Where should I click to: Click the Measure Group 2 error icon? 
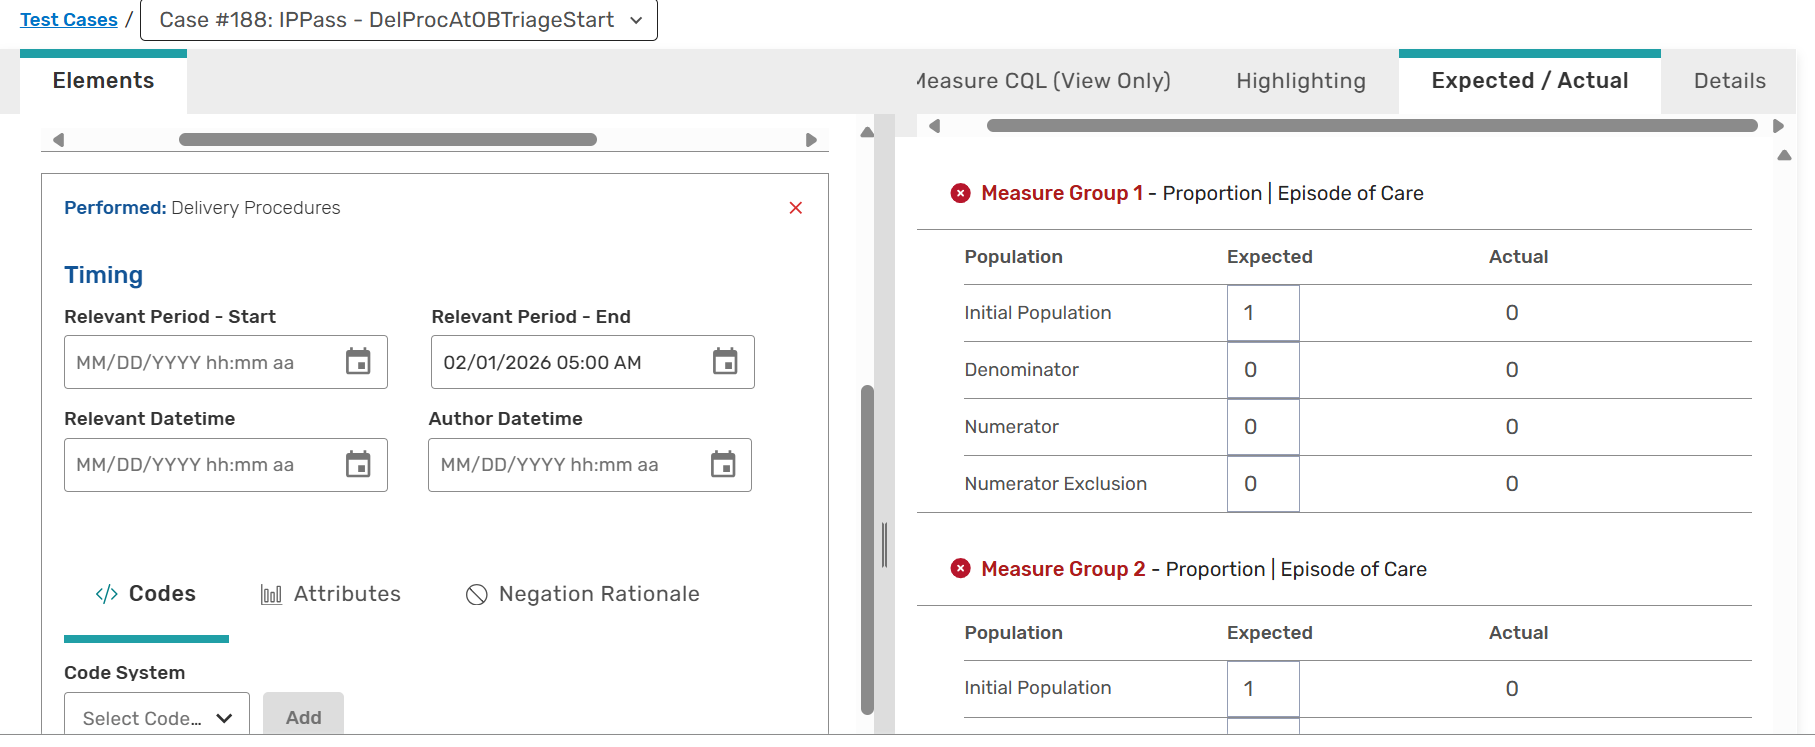(960, 569)
